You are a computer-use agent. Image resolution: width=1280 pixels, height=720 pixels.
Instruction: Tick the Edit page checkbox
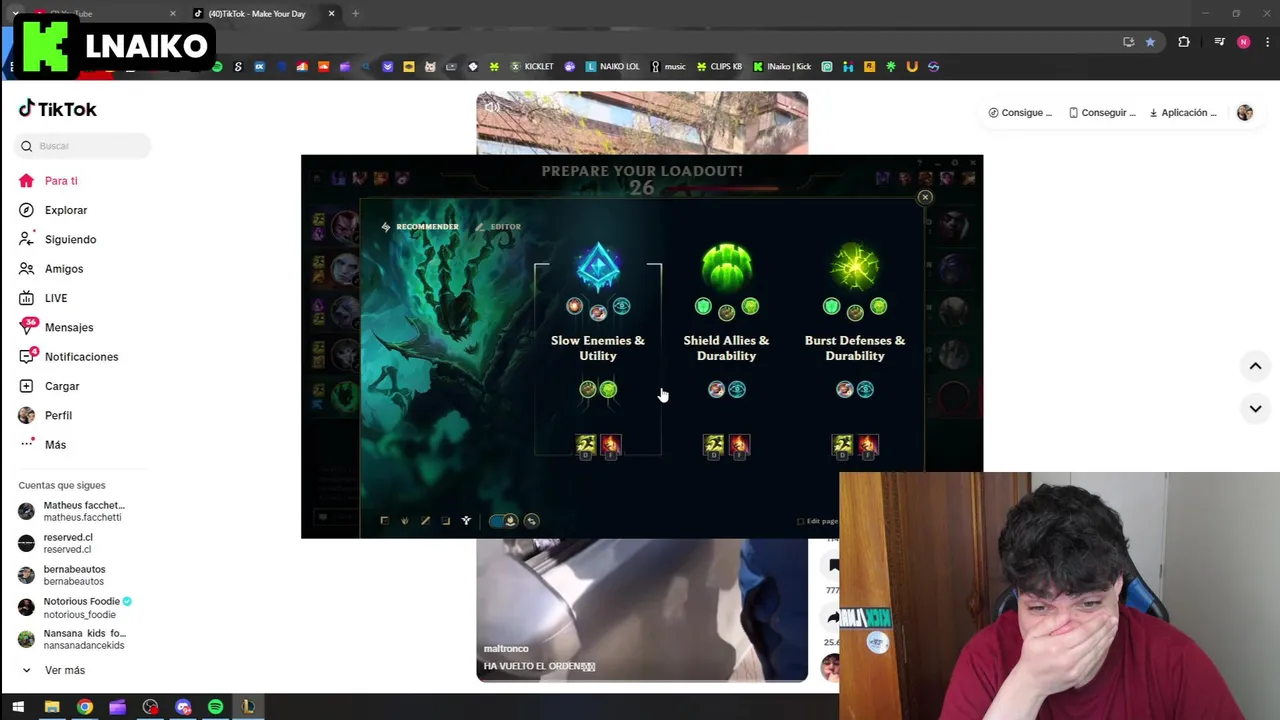tap(800, 521)
